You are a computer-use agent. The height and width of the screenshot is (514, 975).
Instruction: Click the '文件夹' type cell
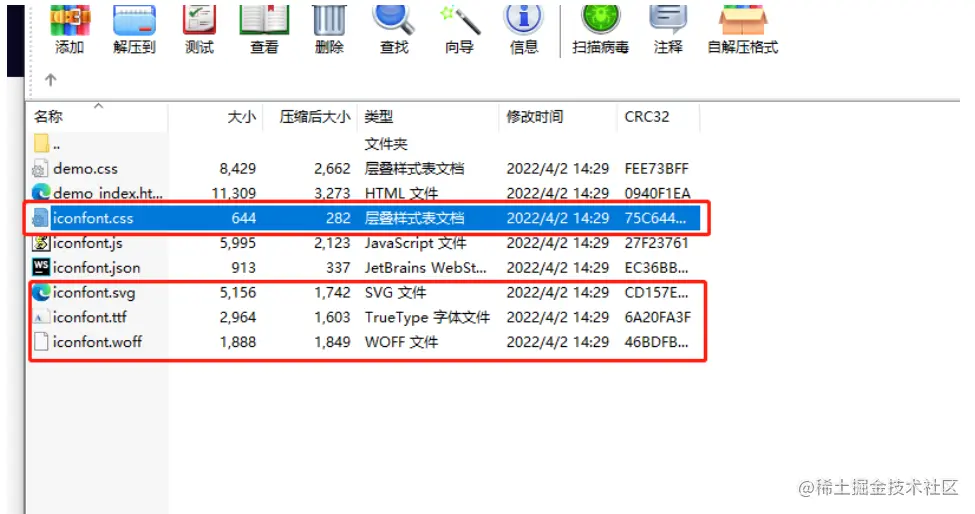click(386, 144)
